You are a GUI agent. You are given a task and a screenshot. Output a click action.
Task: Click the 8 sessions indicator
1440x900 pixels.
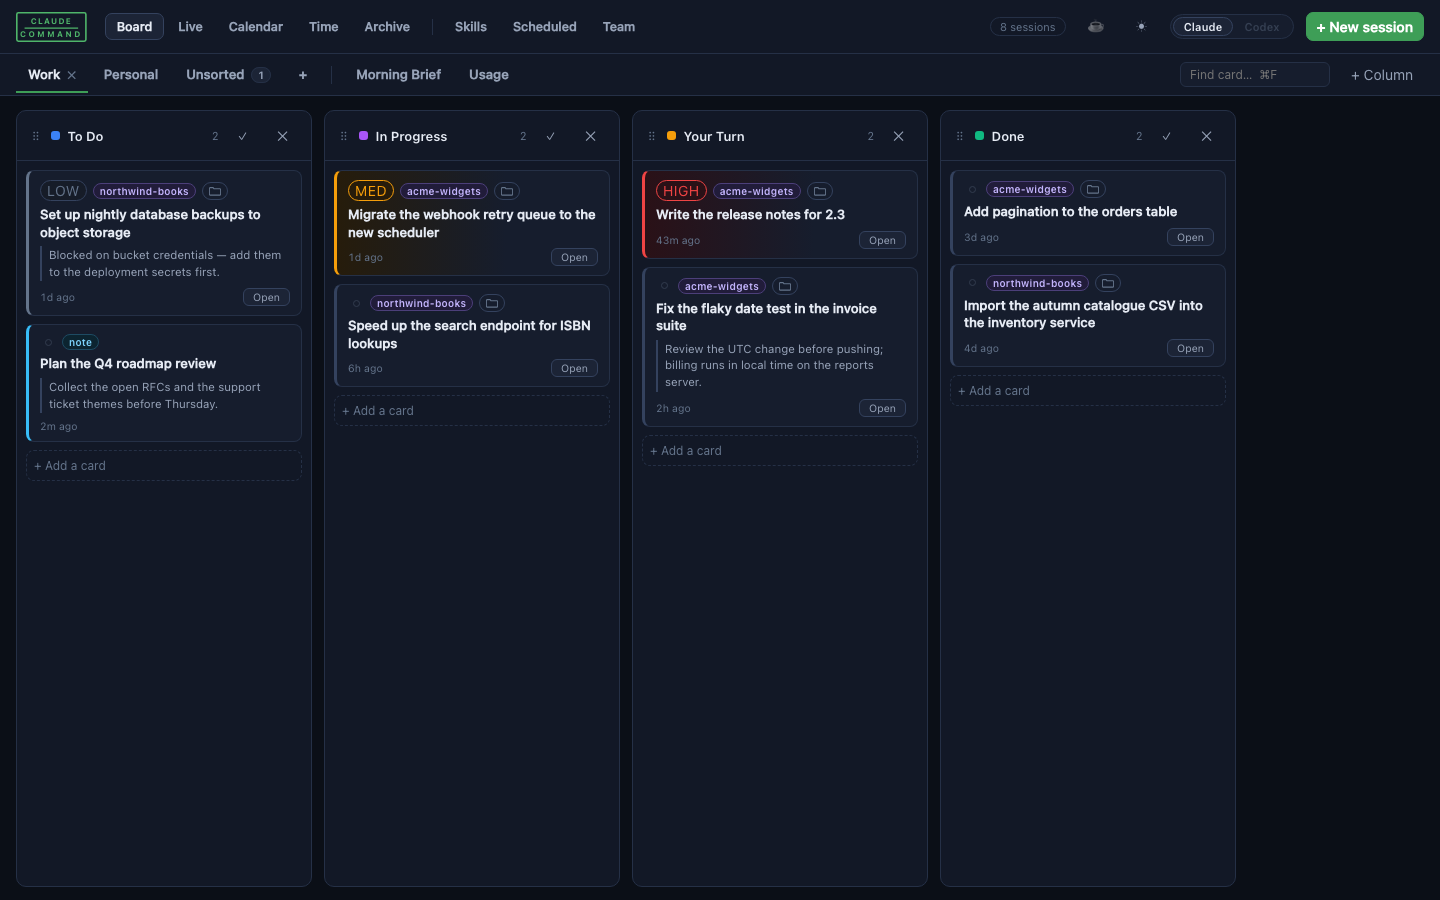[x=1028, y=27]
